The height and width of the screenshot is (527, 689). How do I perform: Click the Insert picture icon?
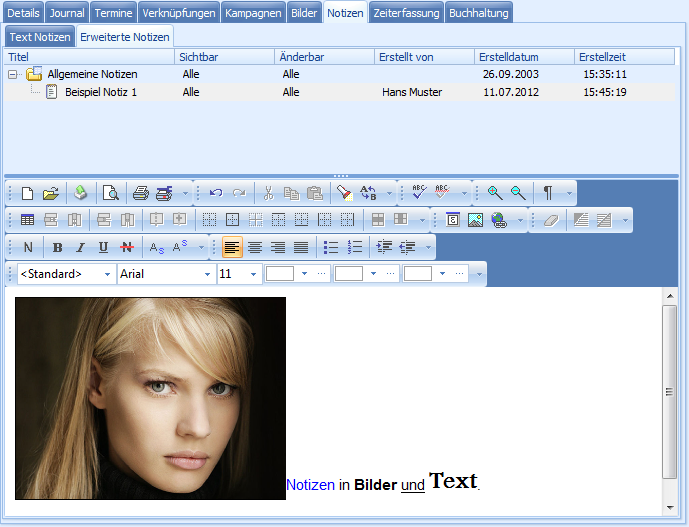tap(475, 220)
